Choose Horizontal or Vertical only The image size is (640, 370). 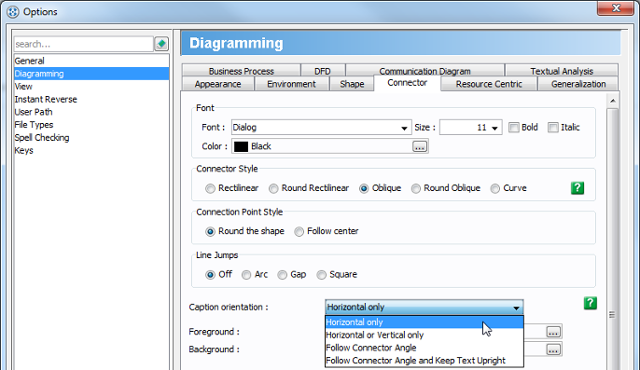pos(424,335)
